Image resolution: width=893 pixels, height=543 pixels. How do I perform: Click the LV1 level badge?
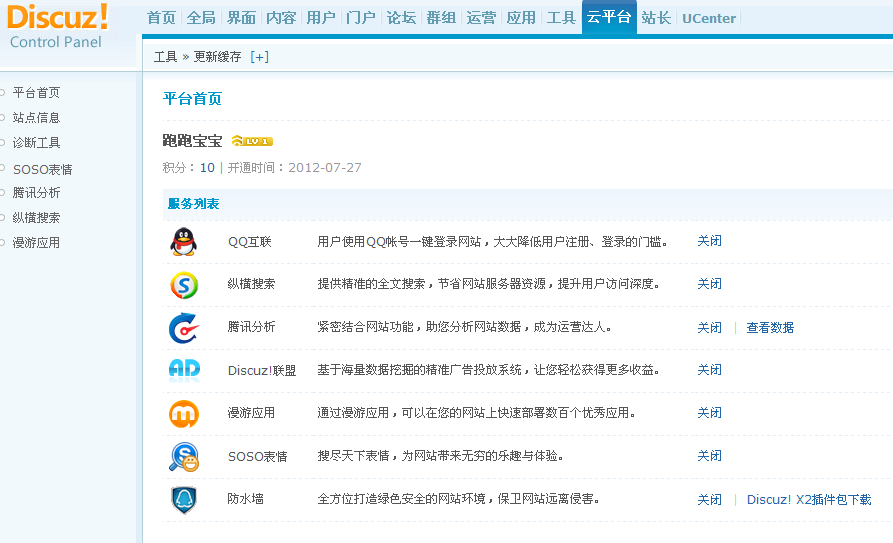point(252,141)
